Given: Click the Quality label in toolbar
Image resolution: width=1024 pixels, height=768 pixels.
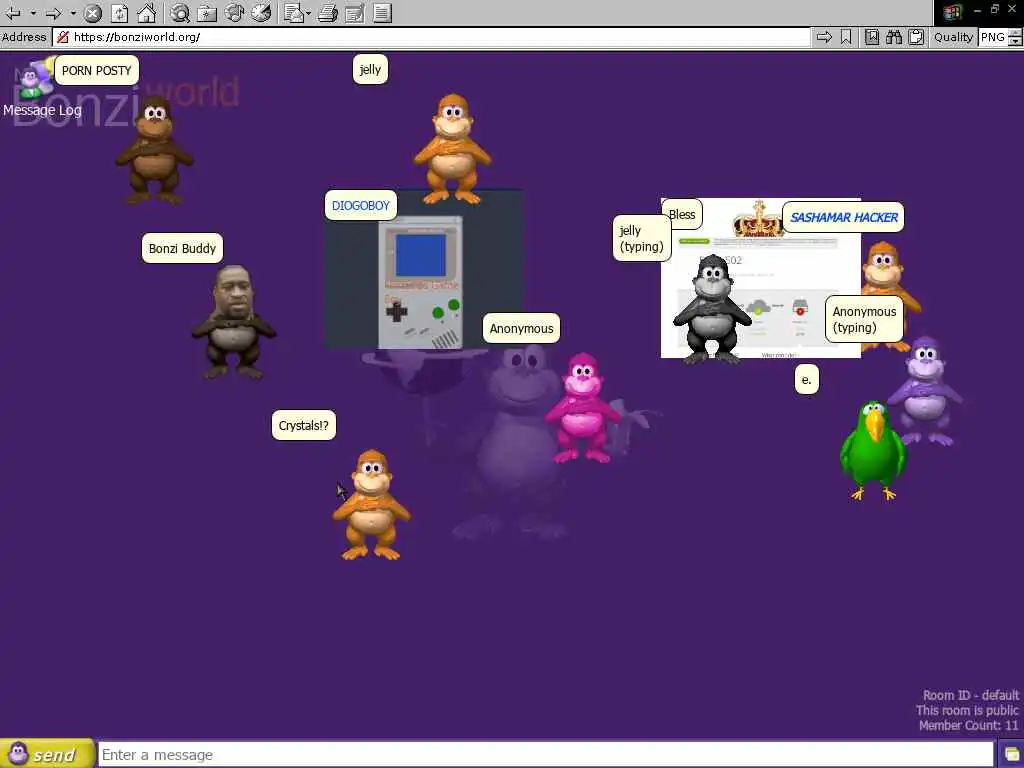Looking at the screenshot, I should point(953,37).
